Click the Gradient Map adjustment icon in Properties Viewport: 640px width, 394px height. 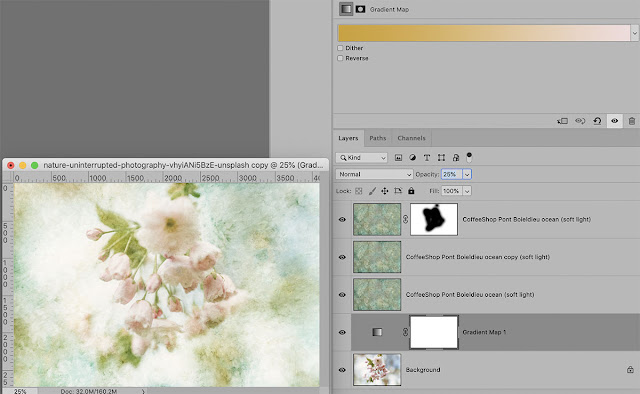(346, 9)
